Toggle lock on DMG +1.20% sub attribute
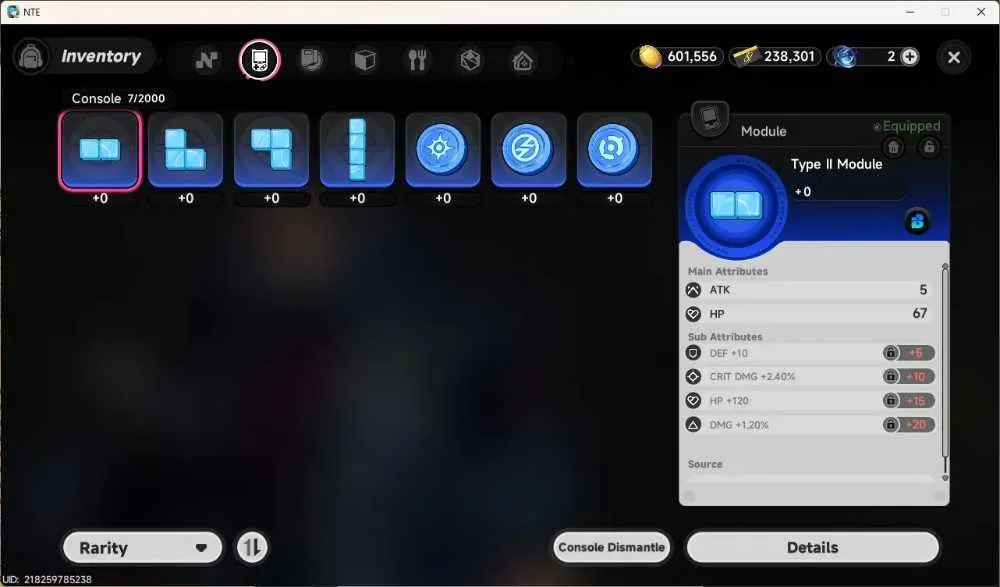The image size is (1000, 587). [x=890, y=424]
